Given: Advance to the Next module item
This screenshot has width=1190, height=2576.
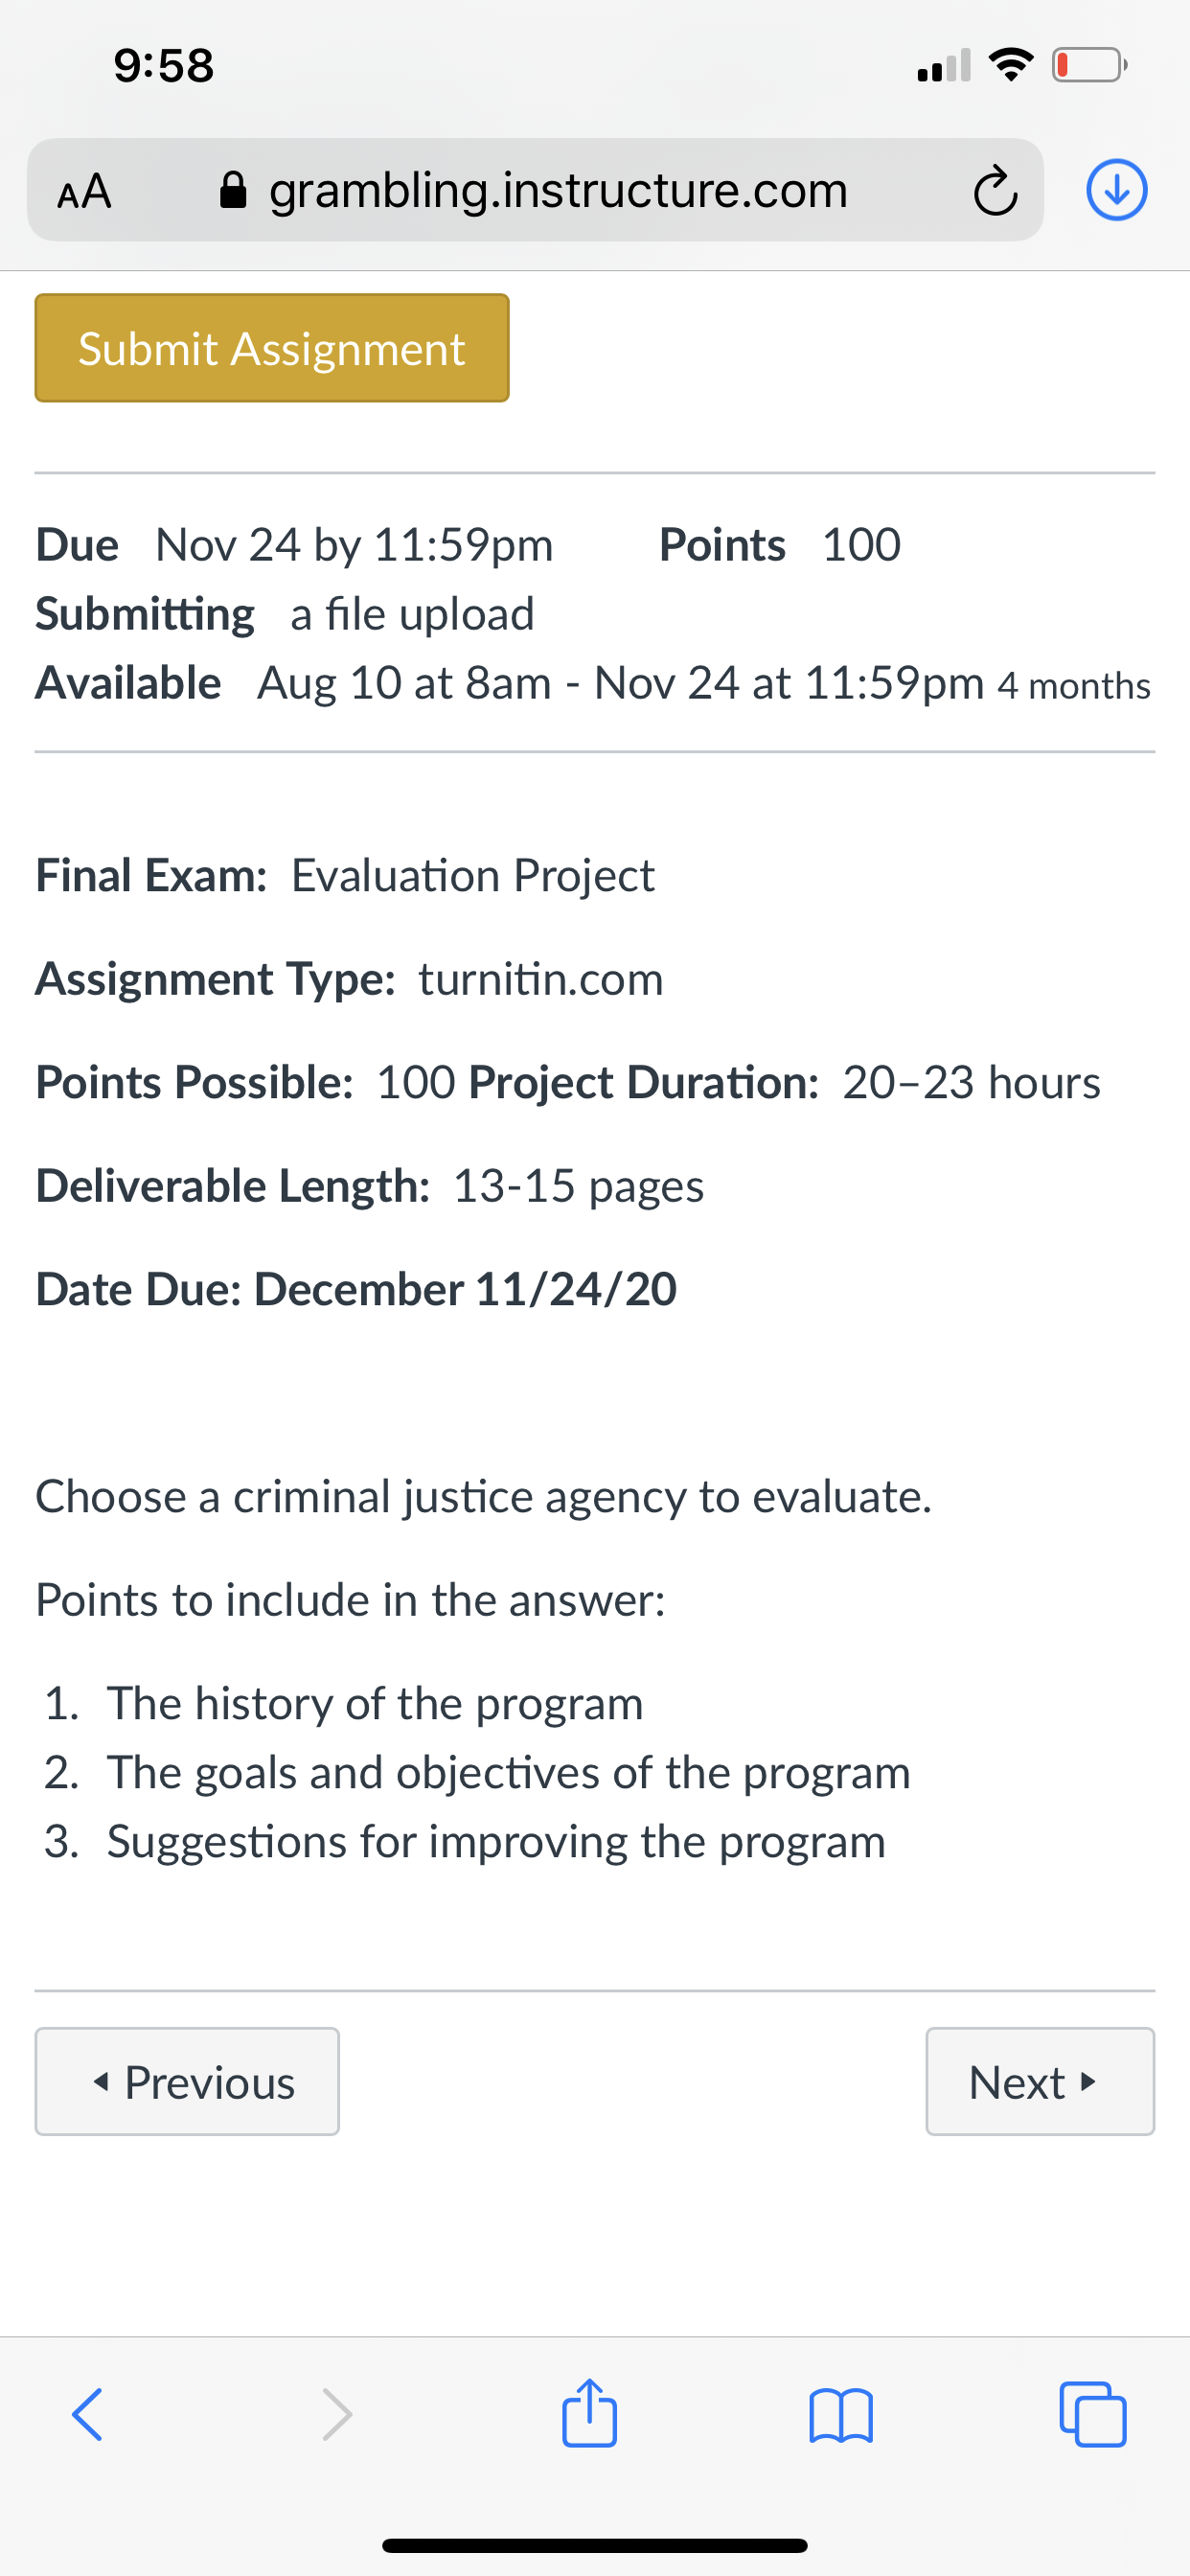Looking at the screenshot, I should tap(1040, 2082).
